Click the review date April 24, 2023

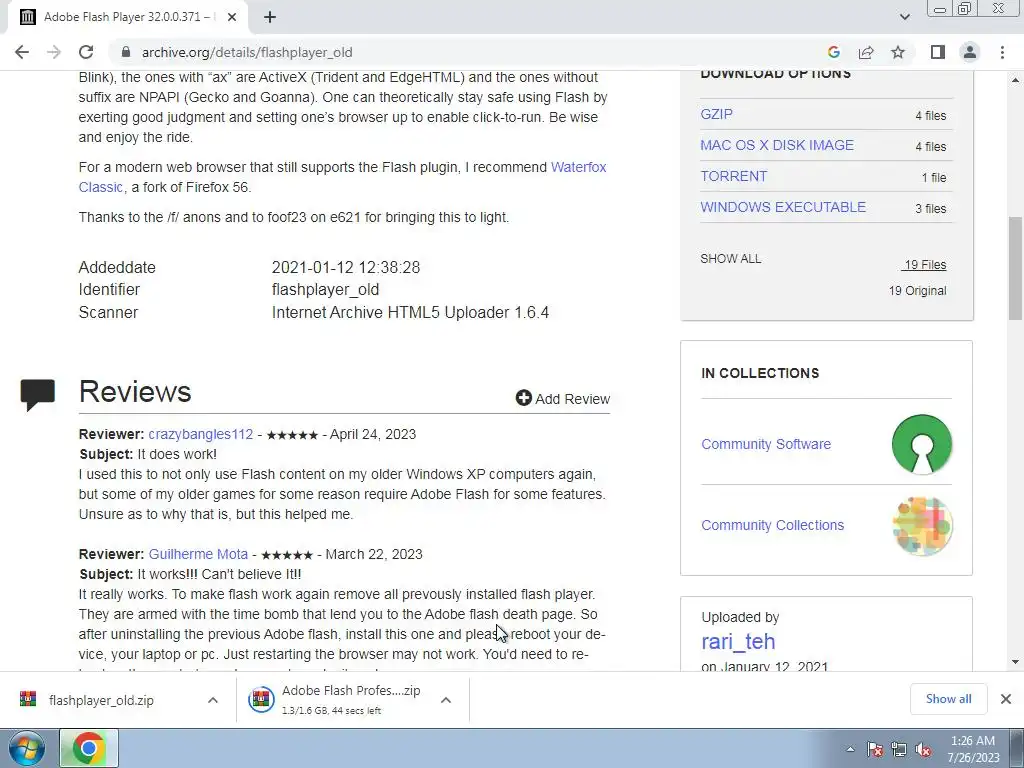(x=372, y=434)
